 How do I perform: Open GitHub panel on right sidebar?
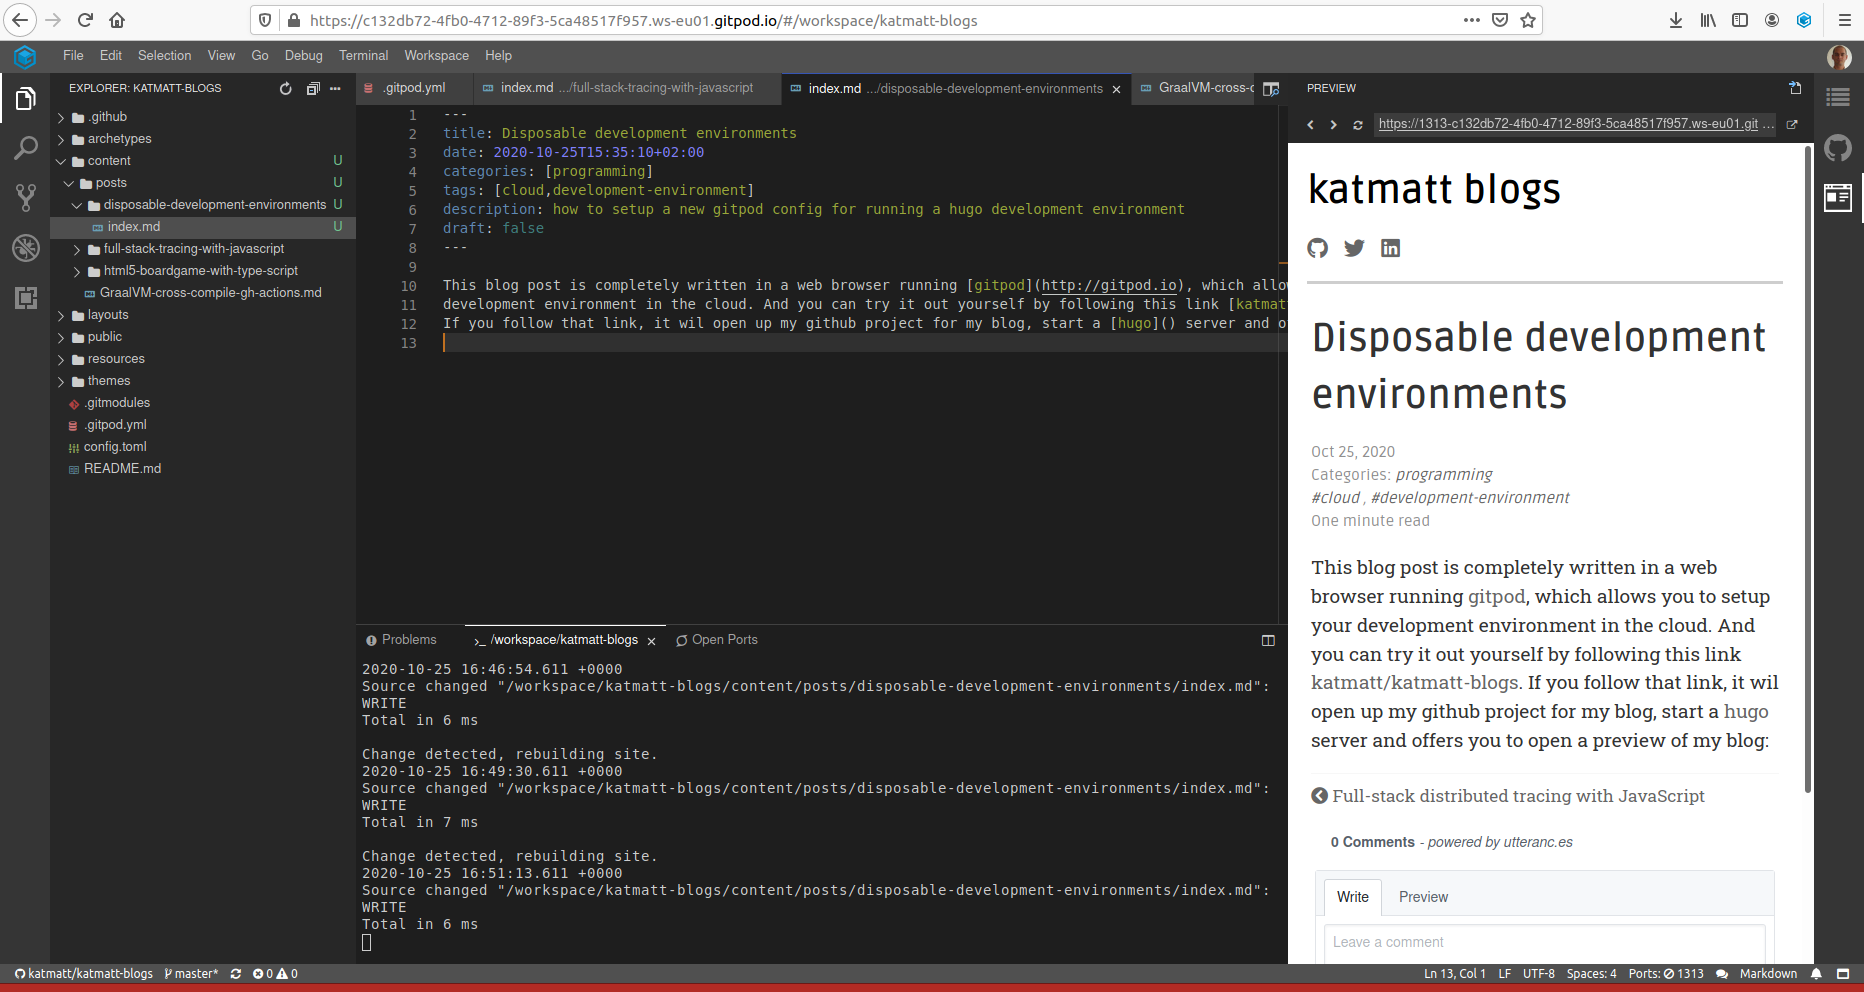click(x=1838, y=148)
